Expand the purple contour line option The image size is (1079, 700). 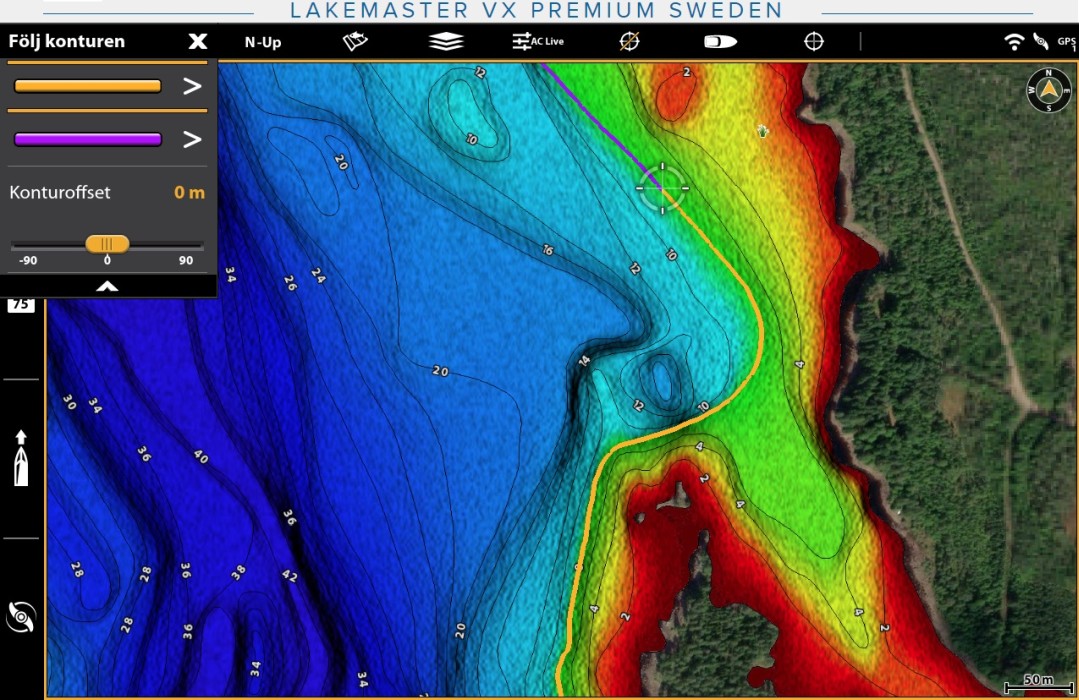tap(192, 139)
